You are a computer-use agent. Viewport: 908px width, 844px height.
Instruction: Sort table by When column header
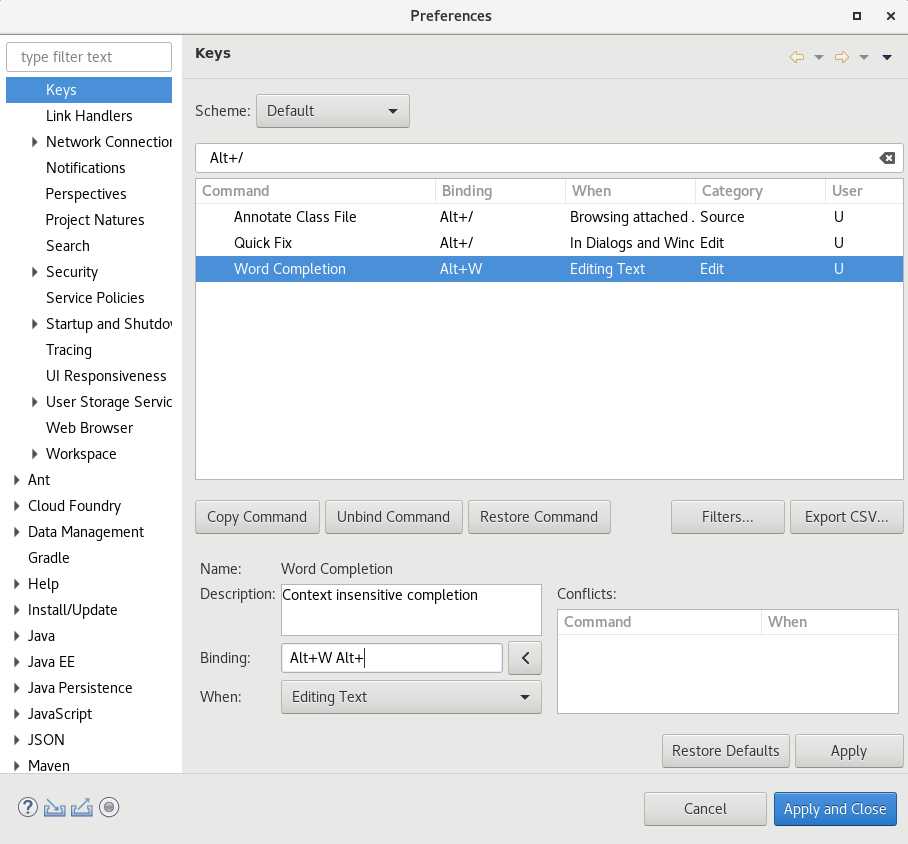click(x=631, y=191)
